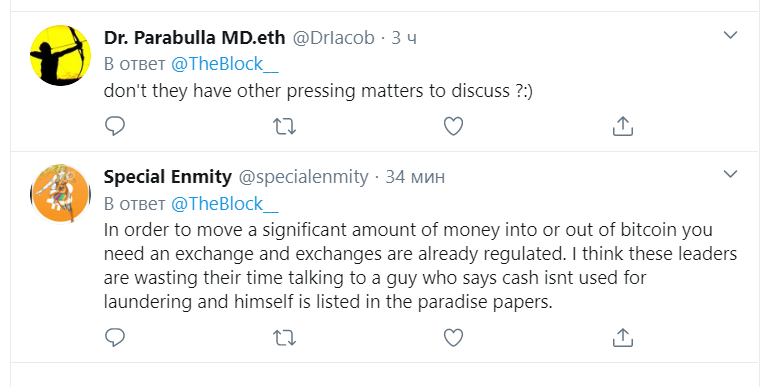Open the Special Enmity display name
Viewport: 764px width, 387px height.
coord(168,176)
